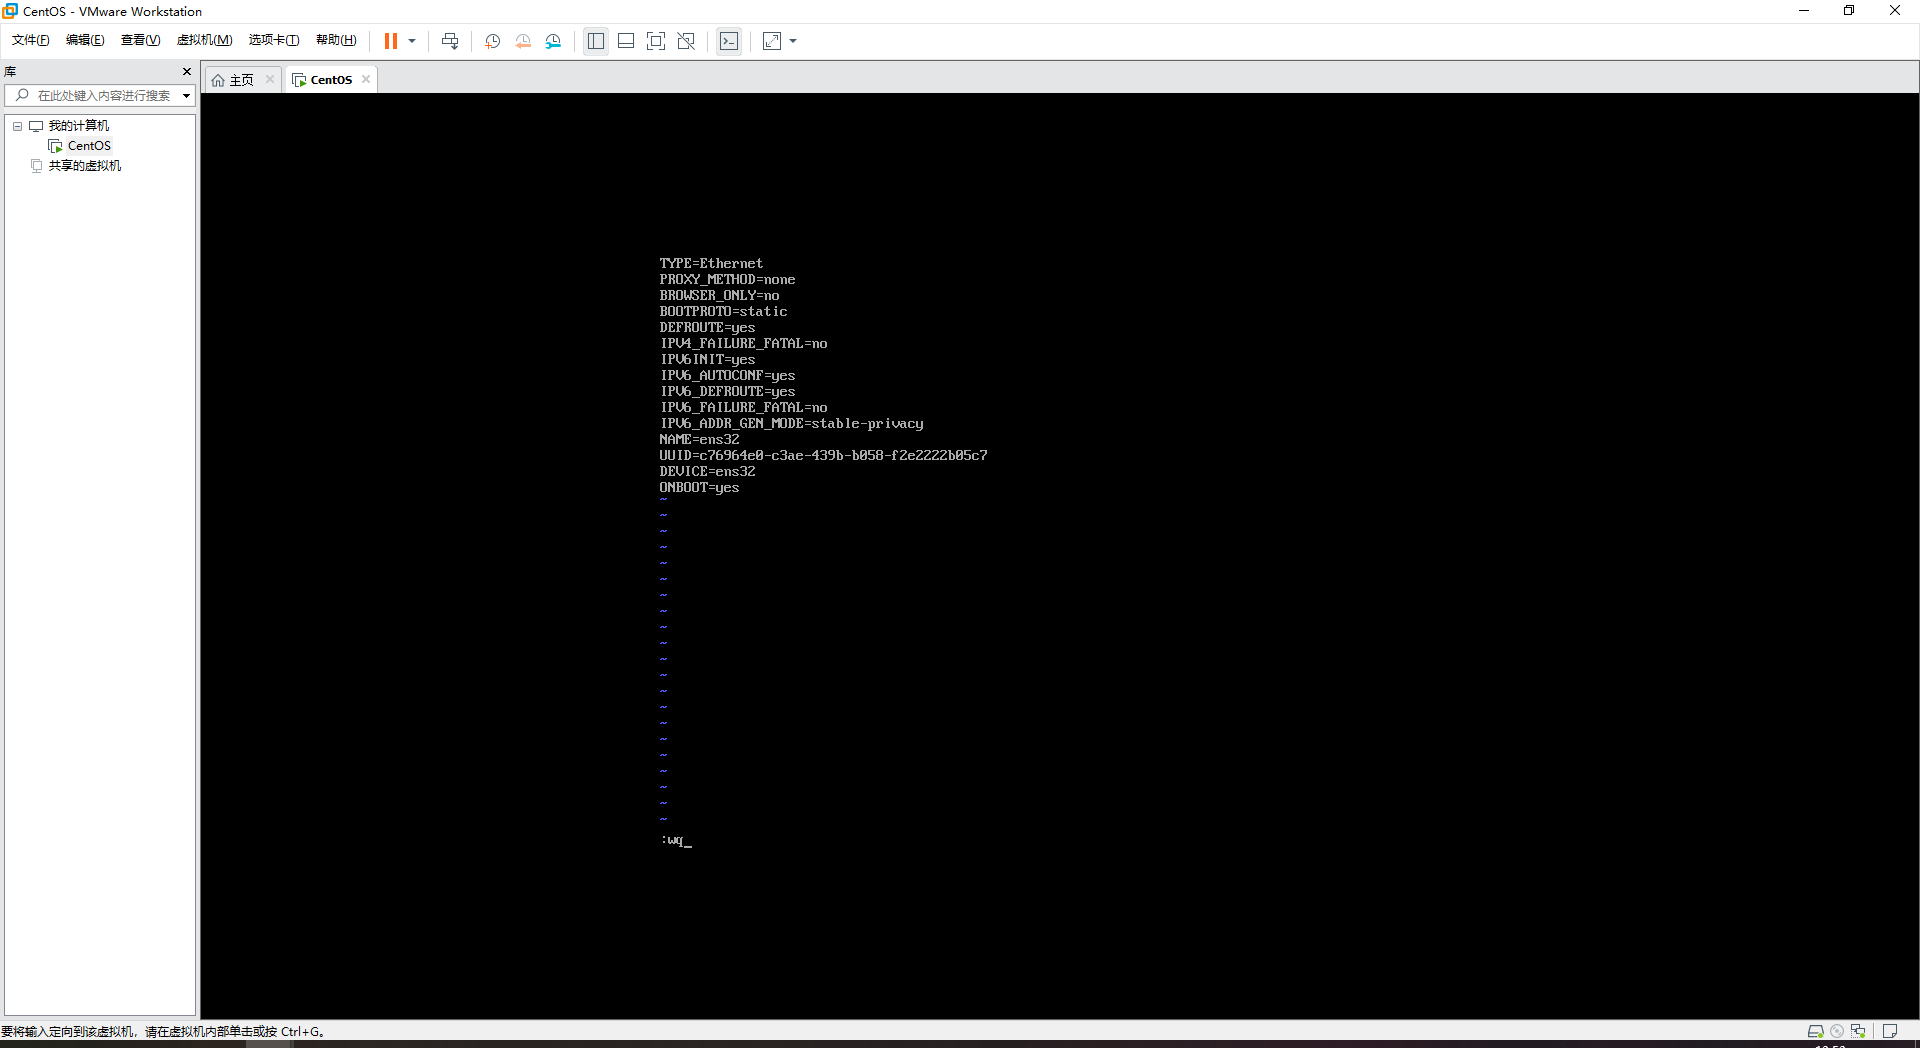Click the hard disk status icon

pos(1816,1031)
